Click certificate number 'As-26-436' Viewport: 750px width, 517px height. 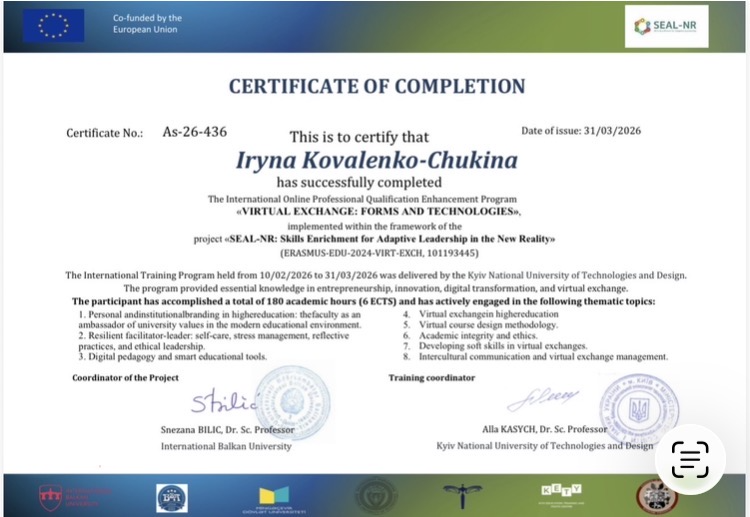195,132
